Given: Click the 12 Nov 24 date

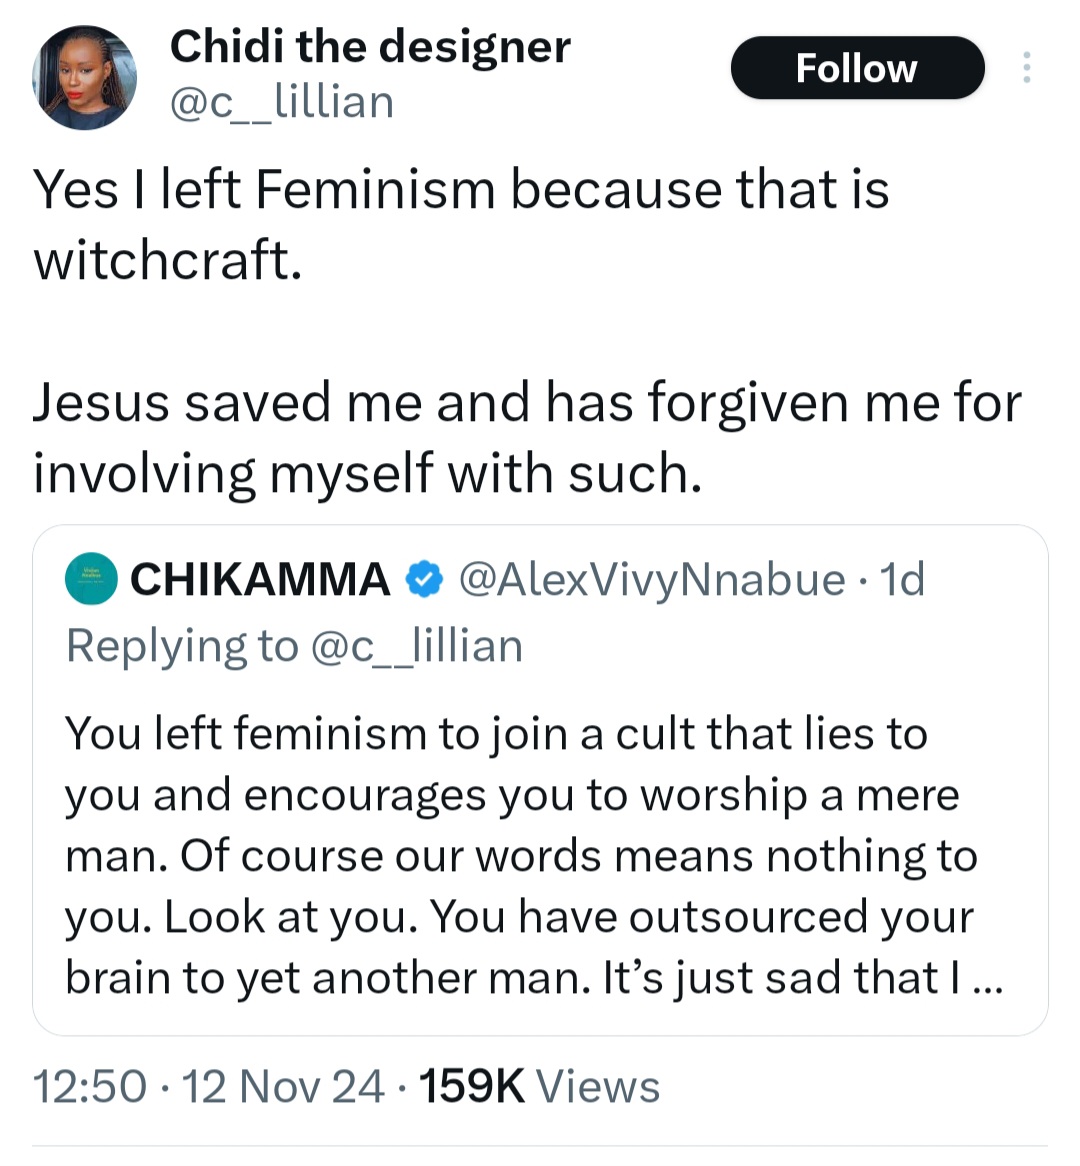Looking at the screenshot, I should click(x=283, y=1087).
